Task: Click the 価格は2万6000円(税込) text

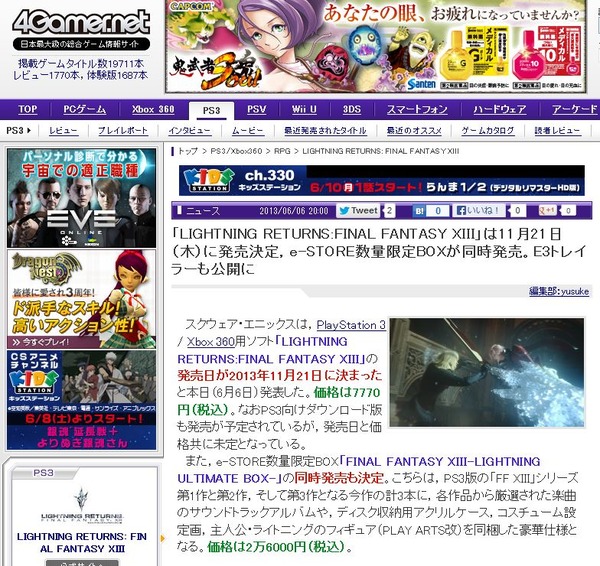Action: tap(276, 547)
